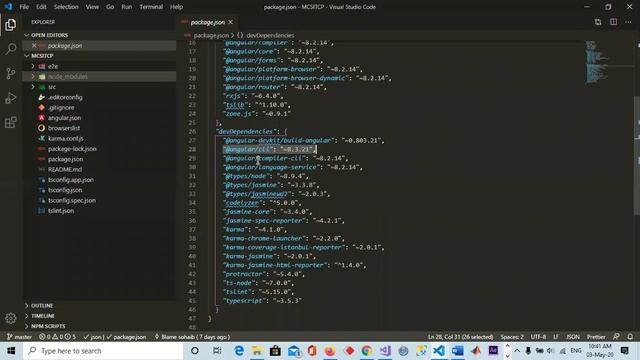Click the notifications bell in status bar
Screen dimensions: 640x360
coord(630,337)
